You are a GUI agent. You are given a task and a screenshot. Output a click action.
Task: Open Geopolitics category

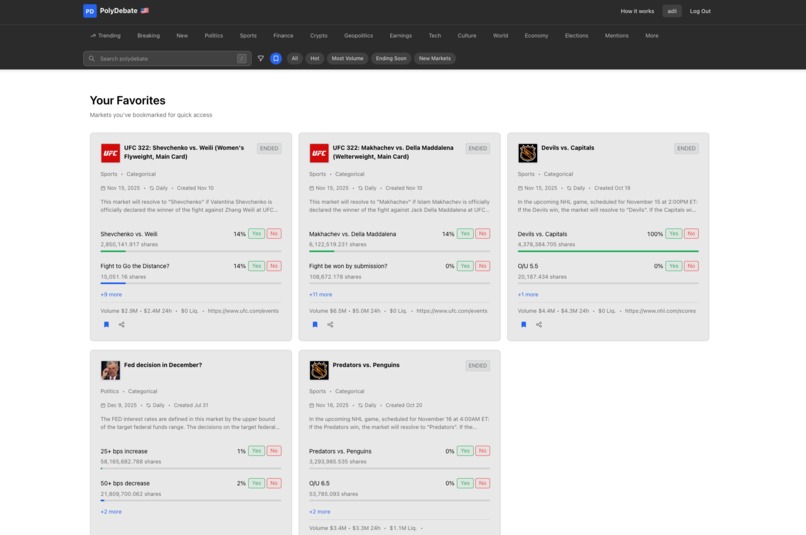point(359,35)
